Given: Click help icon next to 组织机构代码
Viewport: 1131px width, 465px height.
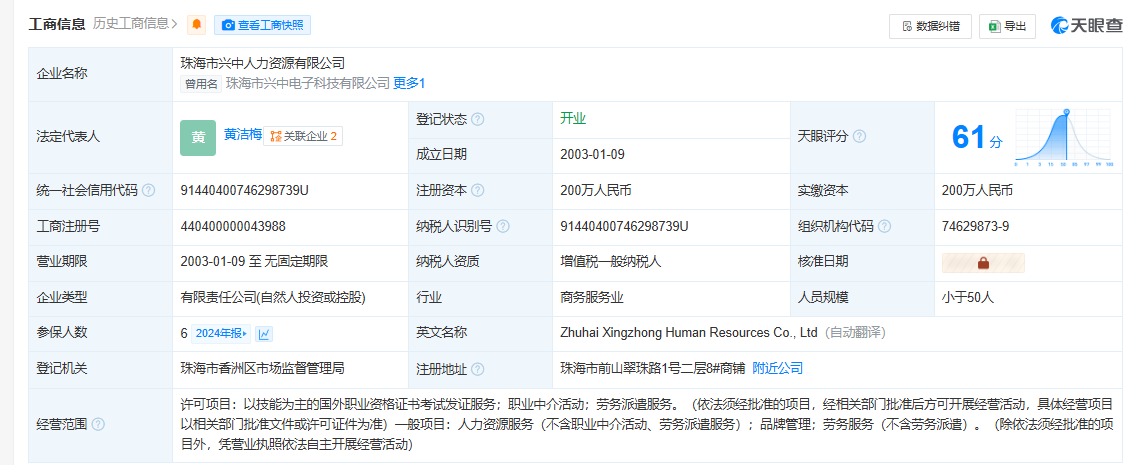Looking at the screenshot, I should coord(884,226).
